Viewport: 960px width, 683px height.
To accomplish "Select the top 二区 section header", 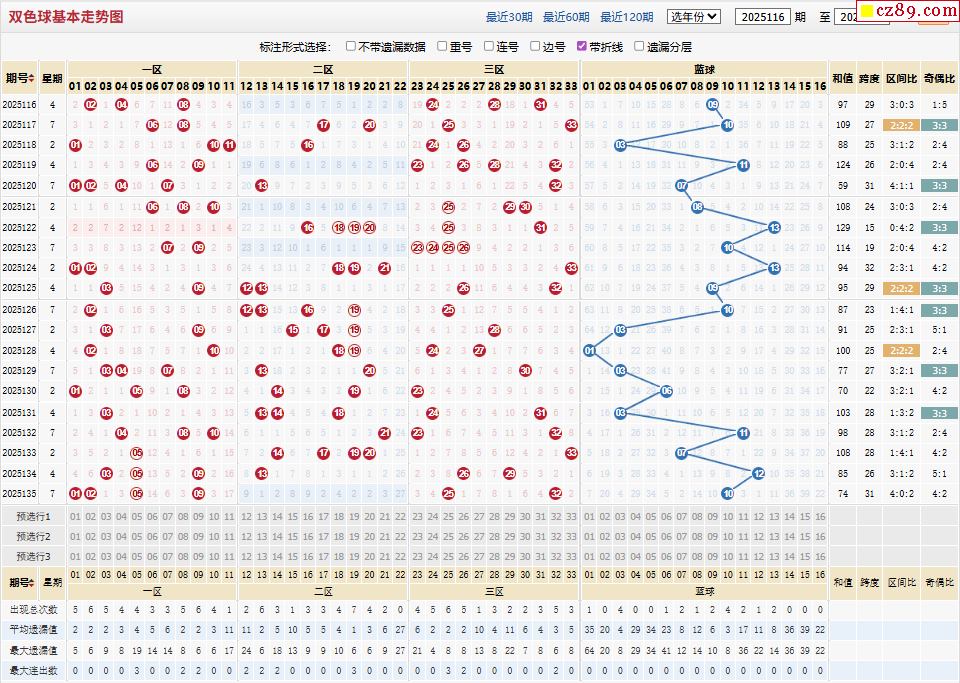I will click(323, 69).
